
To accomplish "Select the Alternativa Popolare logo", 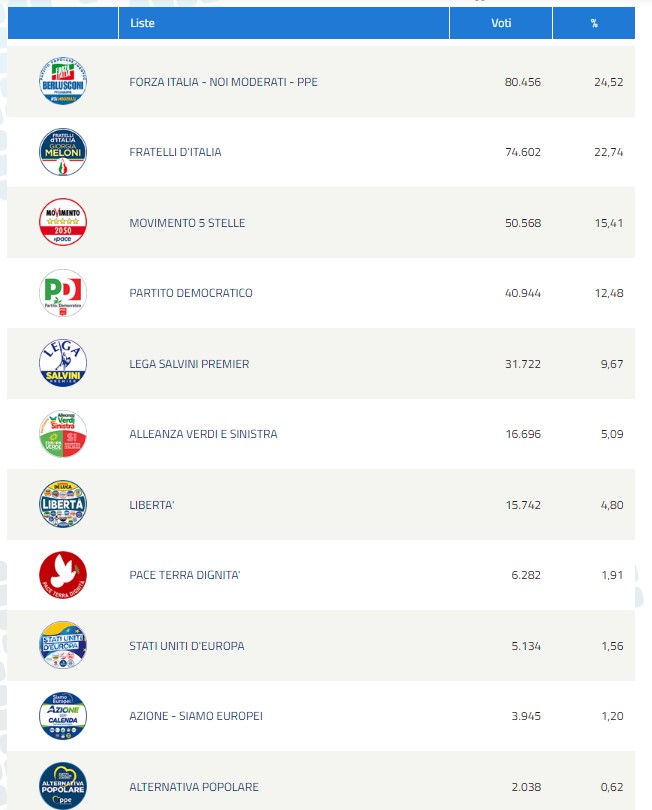I will click(x=62, y=786).
